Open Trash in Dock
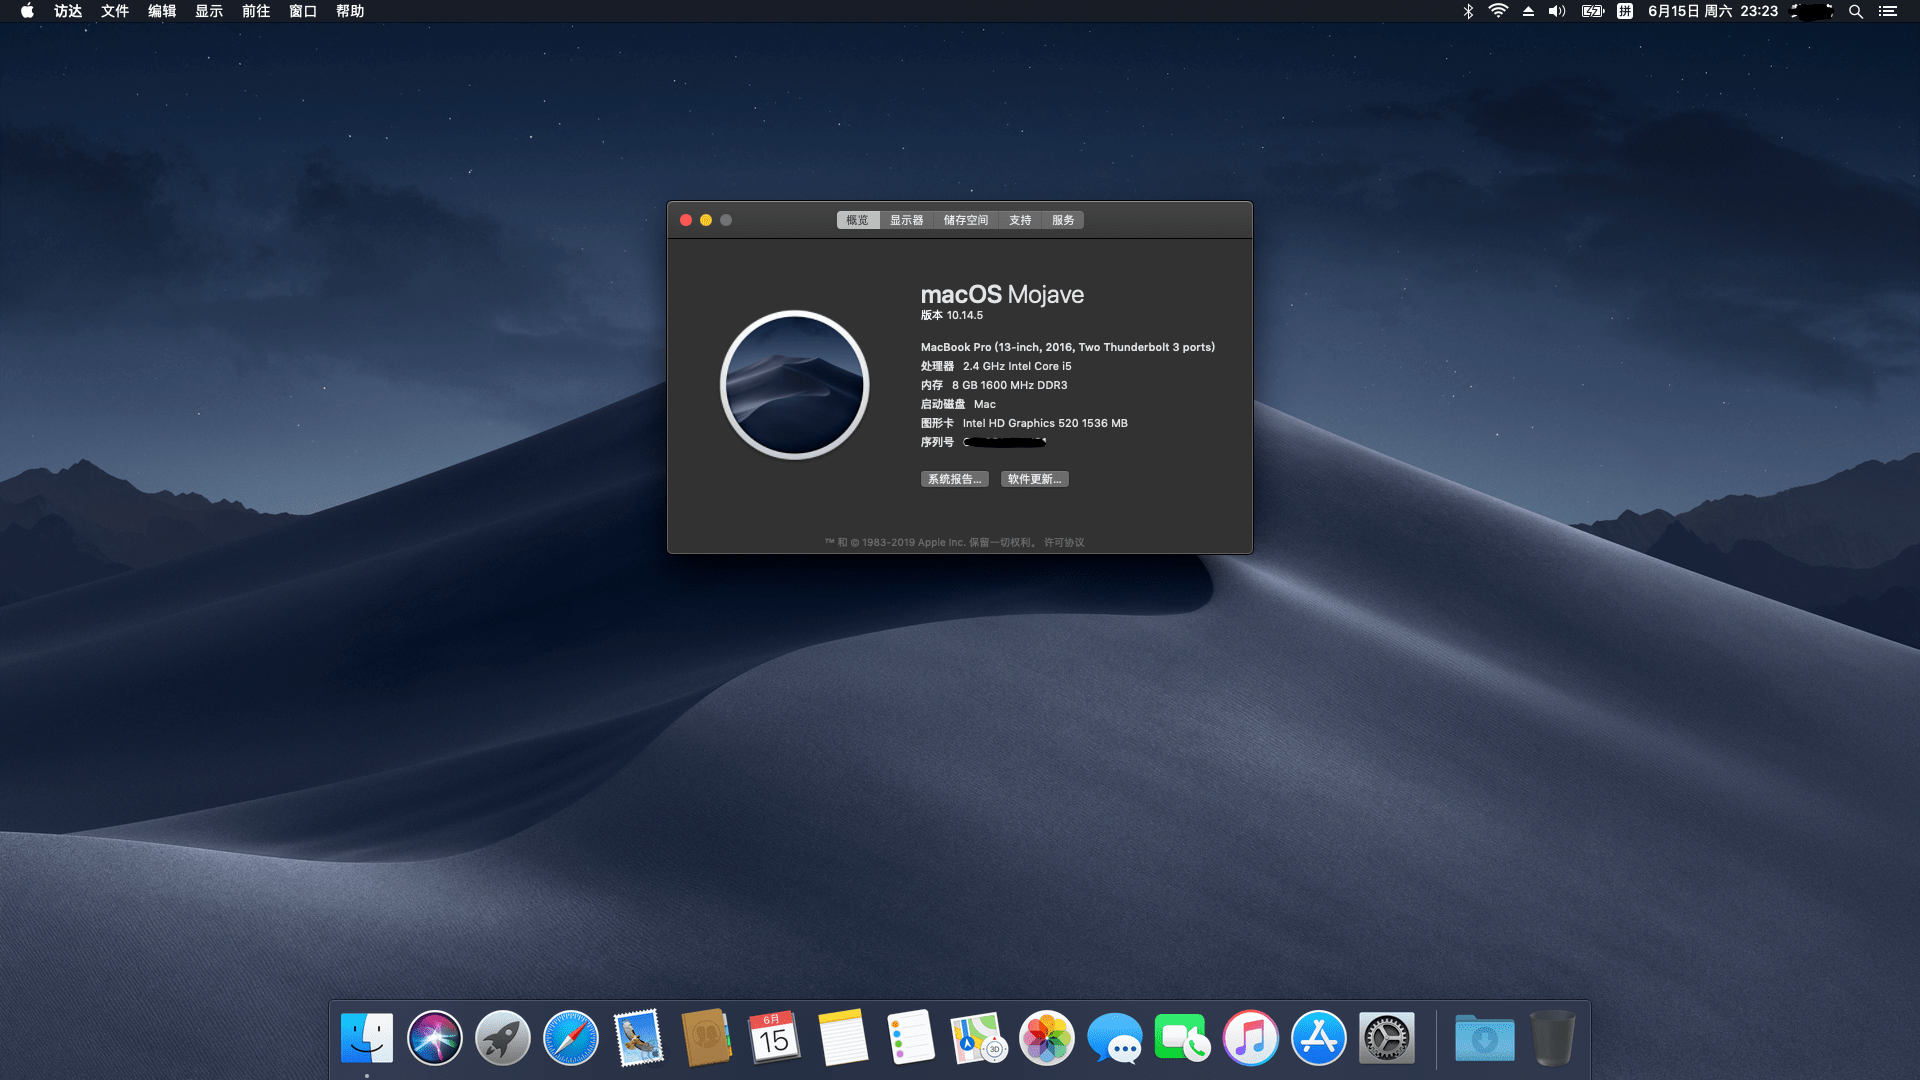The height and width of the screenshot is (1080, 1920). coord(1553,1038)
